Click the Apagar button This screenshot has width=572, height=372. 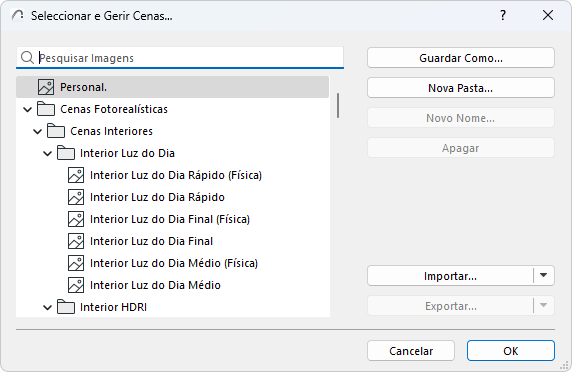[461, 148]
